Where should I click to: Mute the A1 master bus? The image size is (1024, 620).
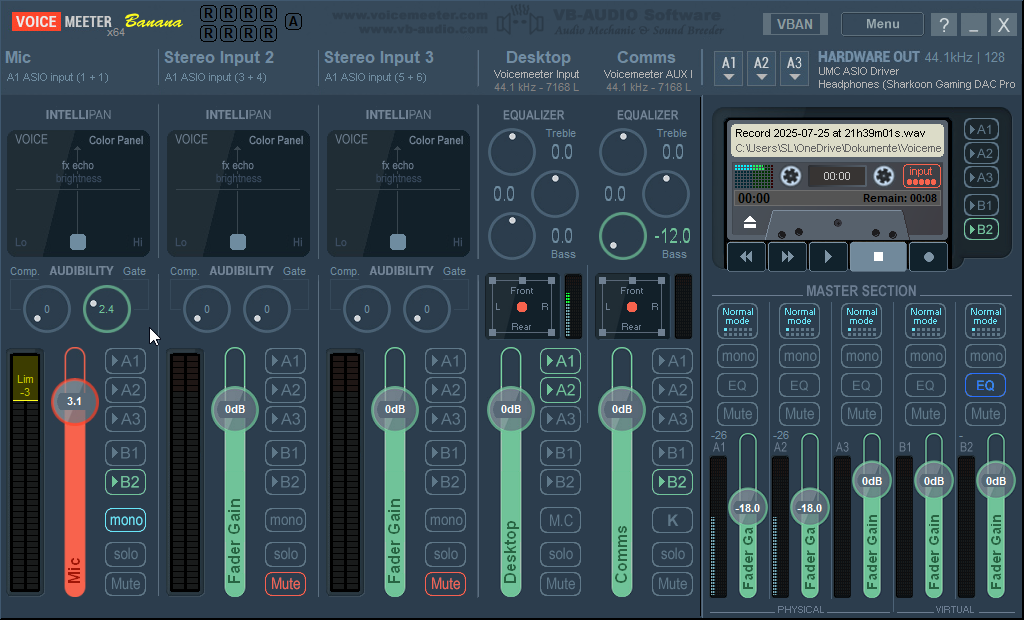point(737,414)
